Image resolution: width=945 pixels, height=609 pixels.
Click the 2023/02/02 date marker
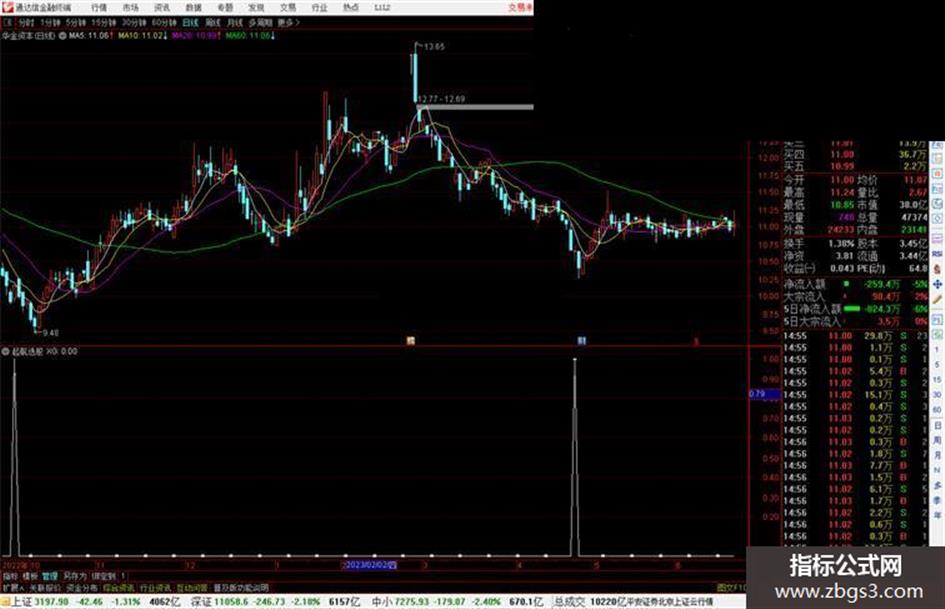coord(369,565)
